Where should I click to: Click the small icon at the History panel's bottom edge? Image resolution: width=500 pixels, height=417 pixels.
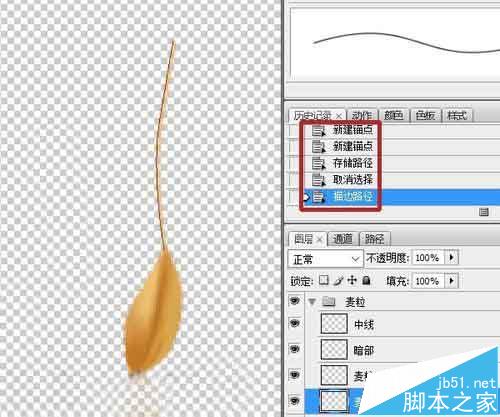(x=484, y=212)
